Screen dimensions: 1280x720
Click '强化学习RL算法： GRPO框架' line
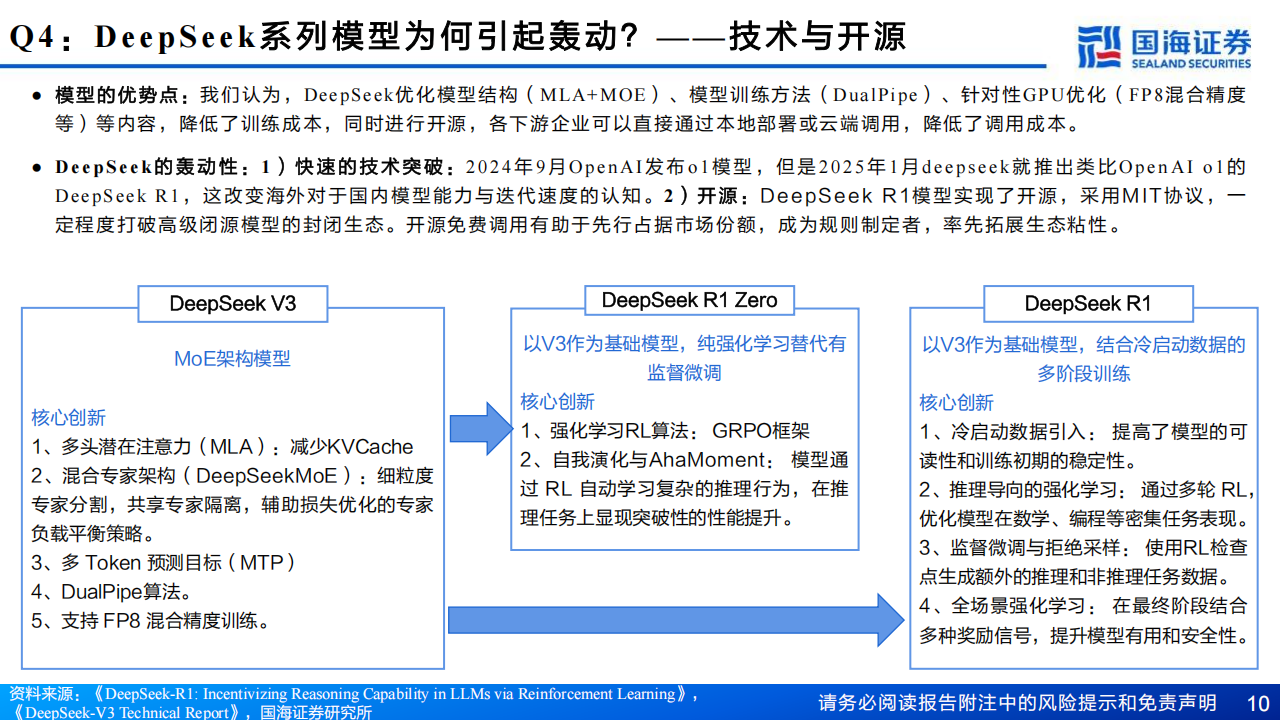tap(665, 431)
